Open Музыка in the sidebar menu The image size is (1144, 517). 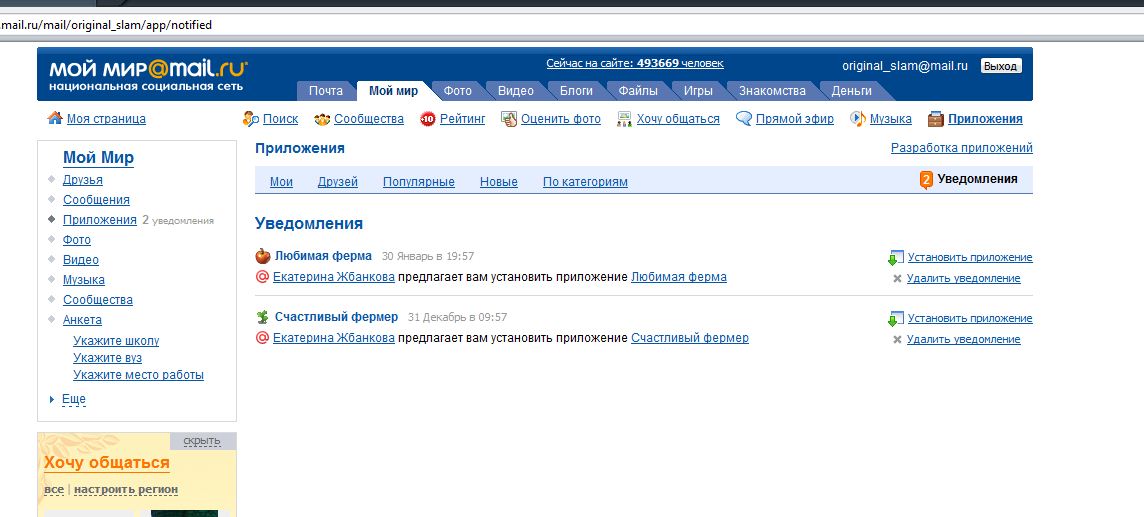coord(84,280)
